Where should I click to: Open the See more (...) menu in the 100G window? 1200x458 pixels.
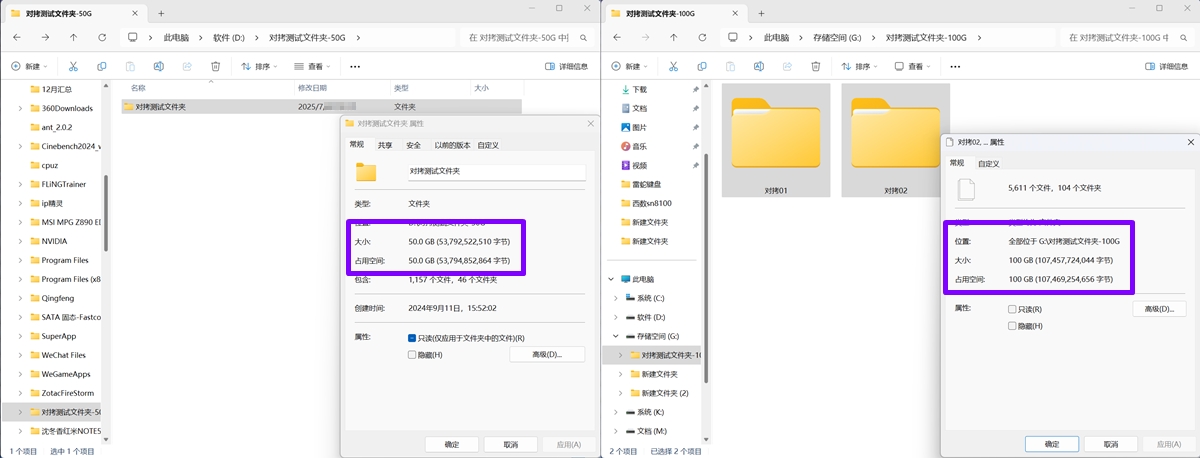click(955, 67)
